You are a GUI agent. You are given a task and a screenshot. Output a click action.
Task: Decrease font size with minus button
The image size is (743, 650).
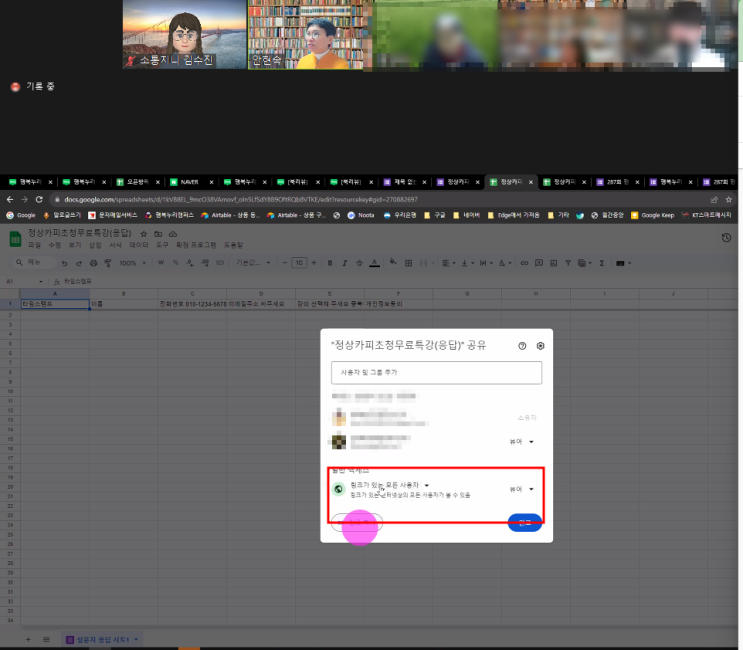[284, 263]
